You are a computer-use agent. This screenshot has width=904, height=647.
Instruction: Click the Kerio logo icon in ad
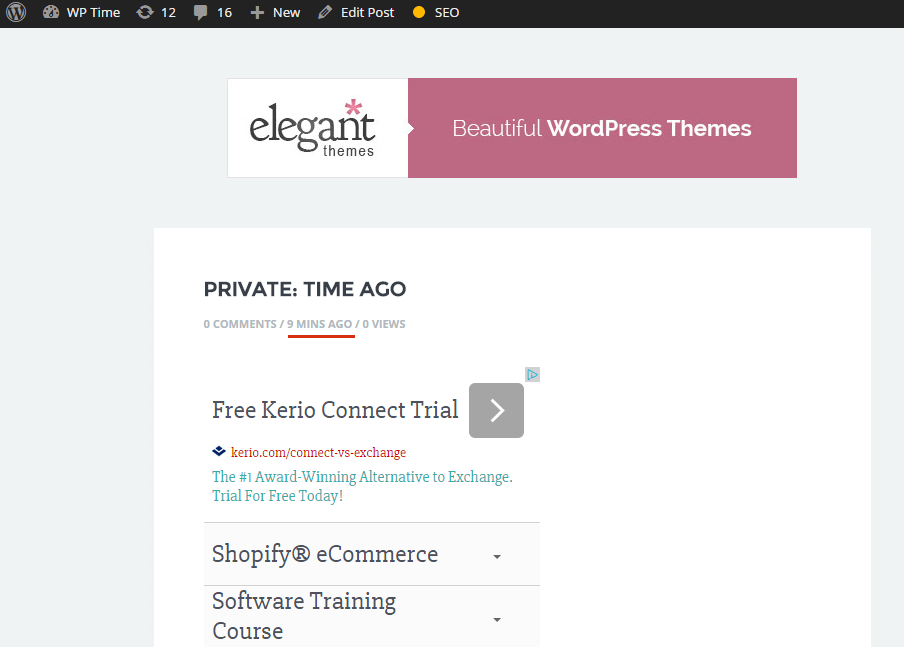(x=219, y=452)
